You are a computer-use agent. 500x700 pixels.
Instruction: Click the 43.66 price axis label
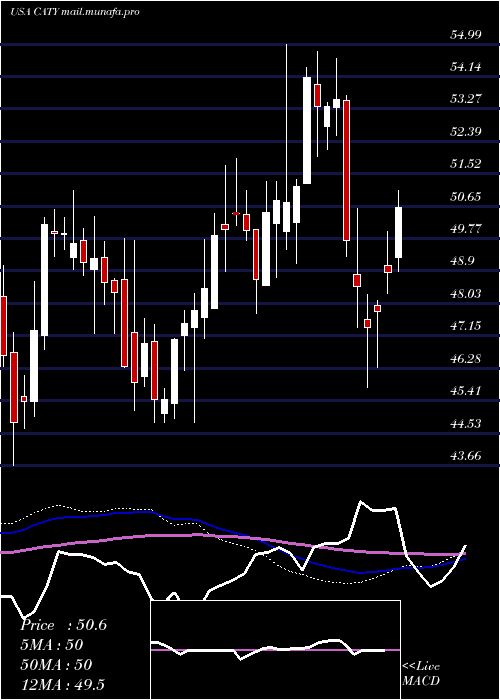pyautogui.click(x=466, y=456)
